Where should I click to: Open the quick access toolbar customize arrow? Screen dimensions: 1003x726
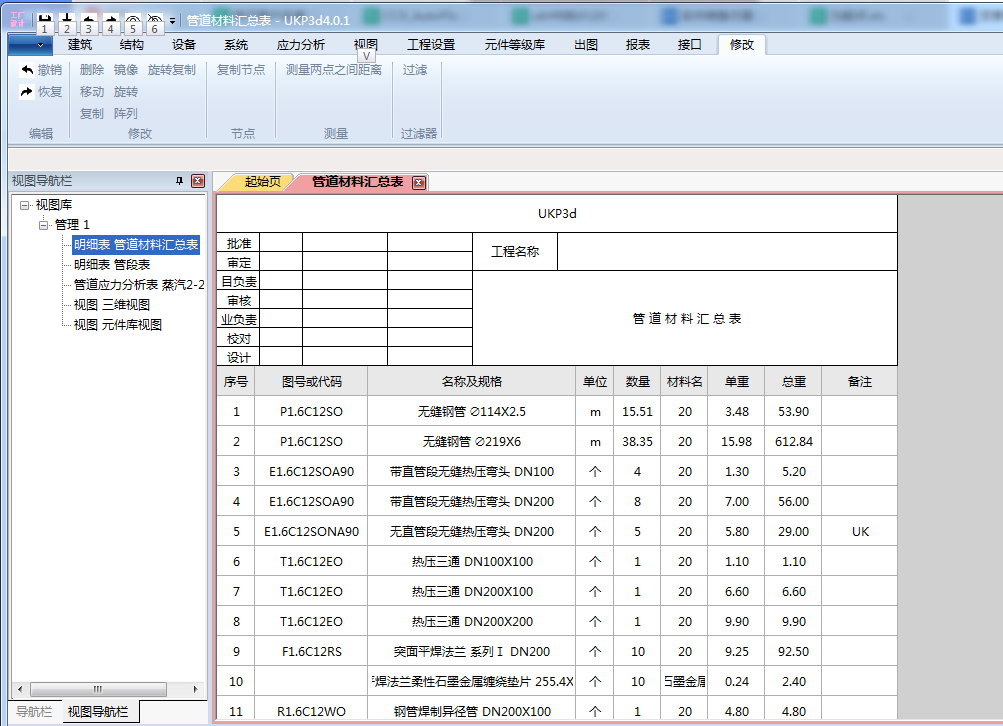tap(173, 20)
